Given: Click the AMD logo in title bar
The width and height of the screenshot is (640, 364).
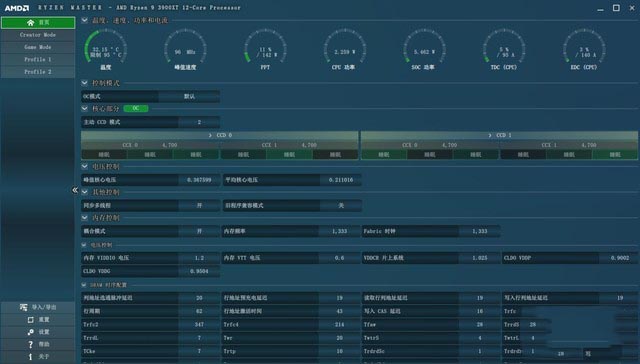Looking at the screenshot, I should [17, 8].
